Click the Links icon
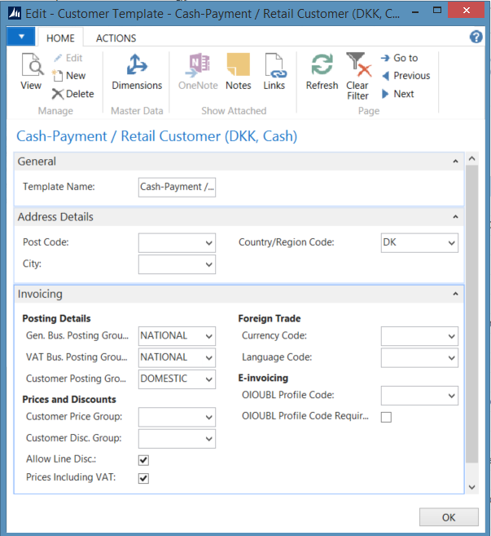 coord(275,65)
